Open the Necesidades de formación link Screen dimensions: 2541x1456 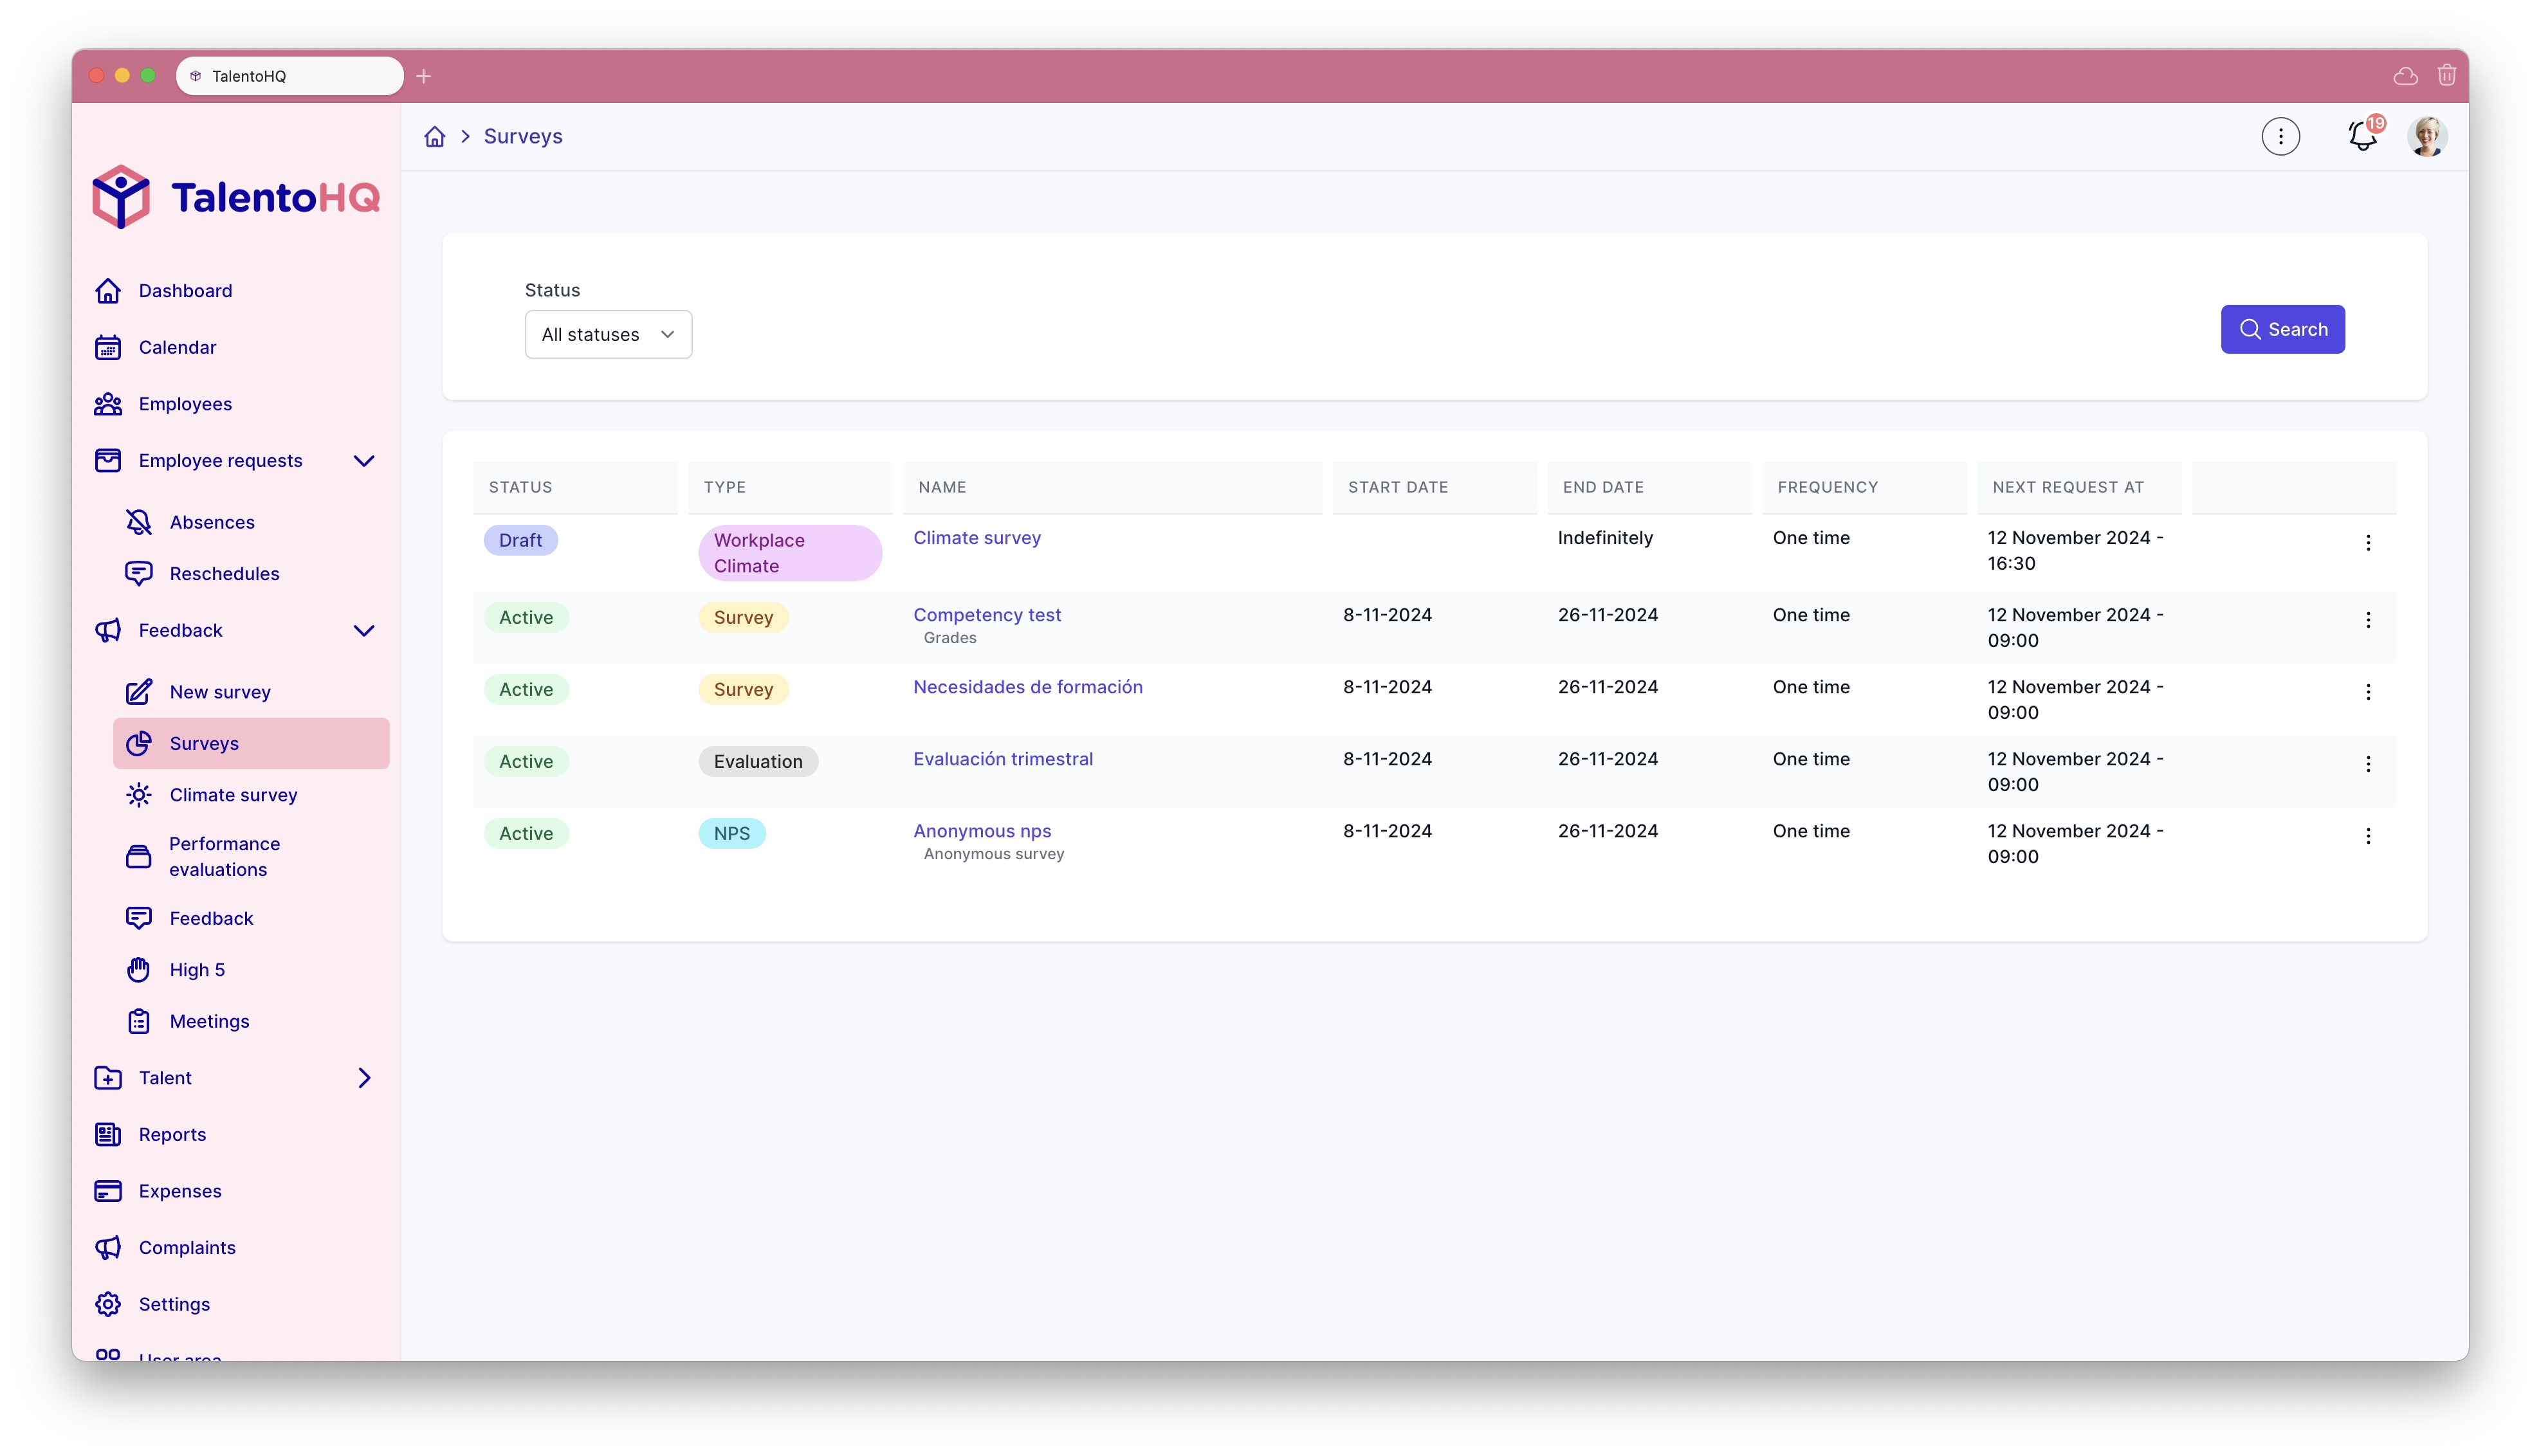pos(1028,687)
